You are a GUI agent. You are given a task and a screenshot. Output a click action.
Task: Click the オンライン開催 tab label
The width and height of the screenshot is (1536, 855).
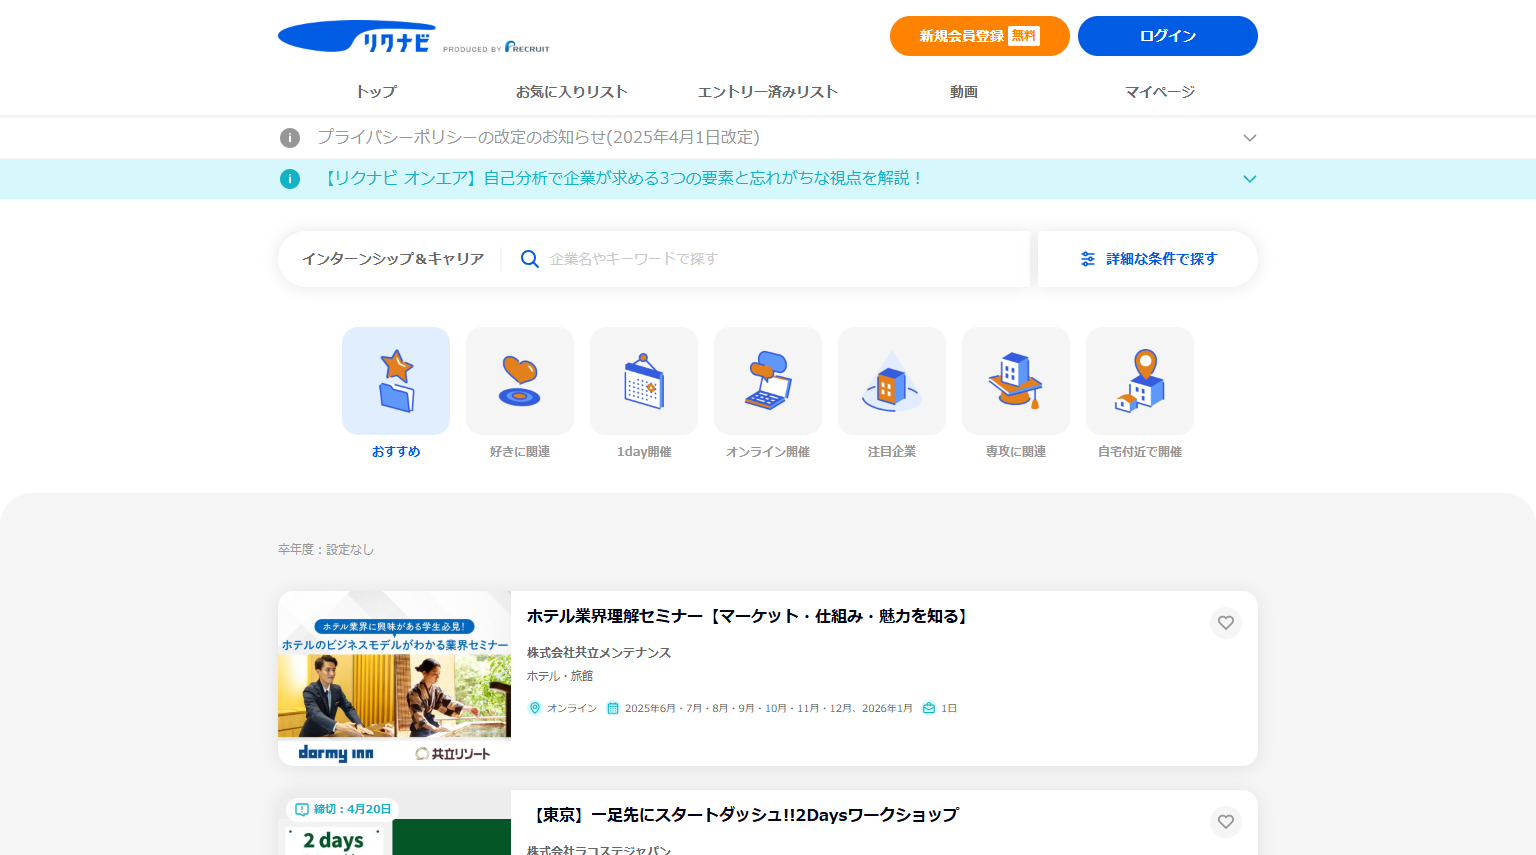(768, 452)
